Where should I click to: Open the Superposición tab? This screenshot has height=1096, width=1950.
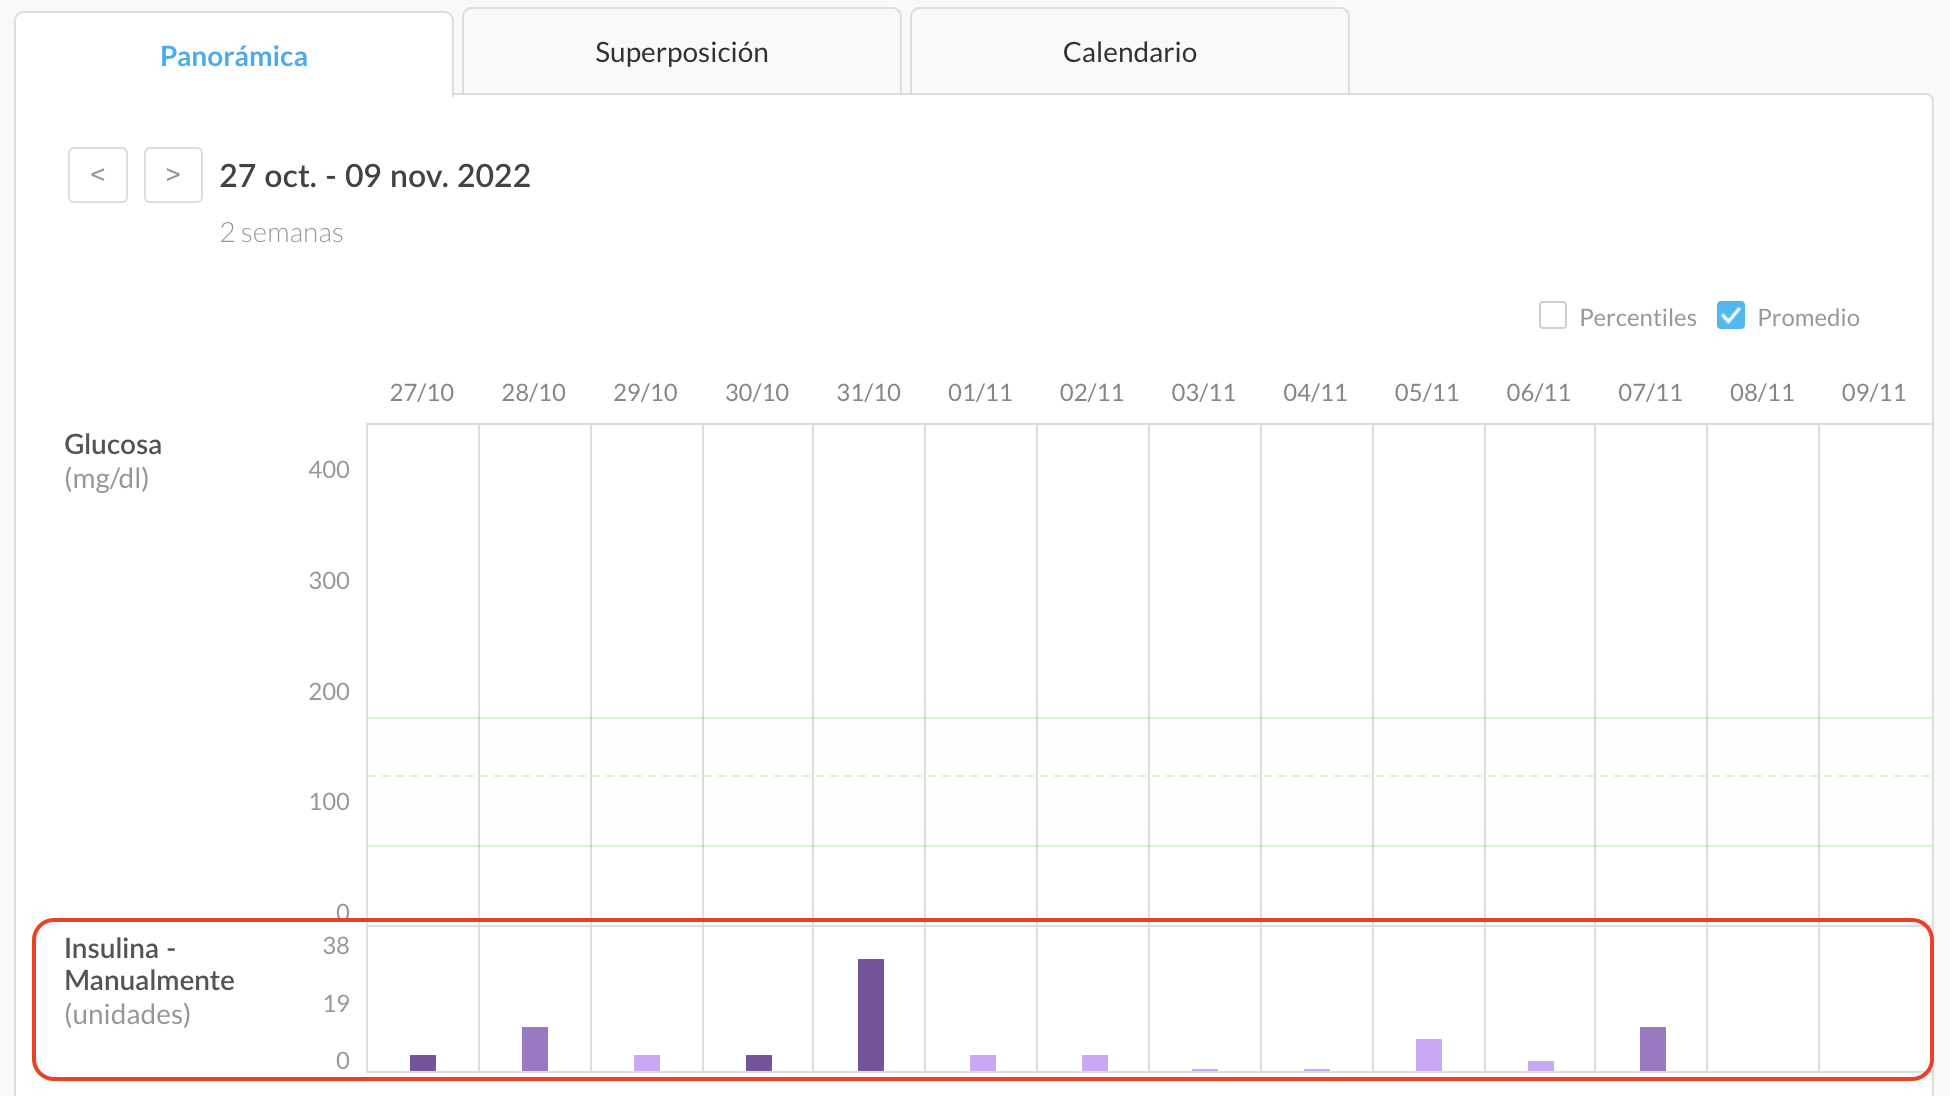pos(682,52)
